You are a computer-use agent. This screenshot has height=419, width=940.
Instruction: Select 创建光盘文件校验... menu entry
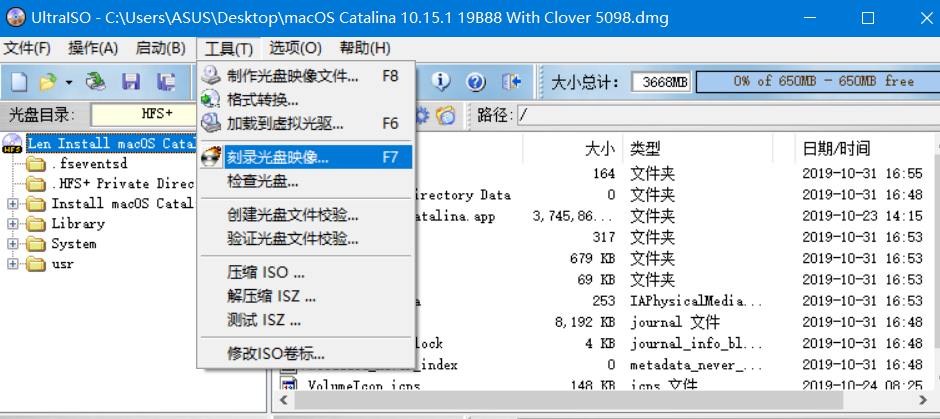tap(306, 215)
